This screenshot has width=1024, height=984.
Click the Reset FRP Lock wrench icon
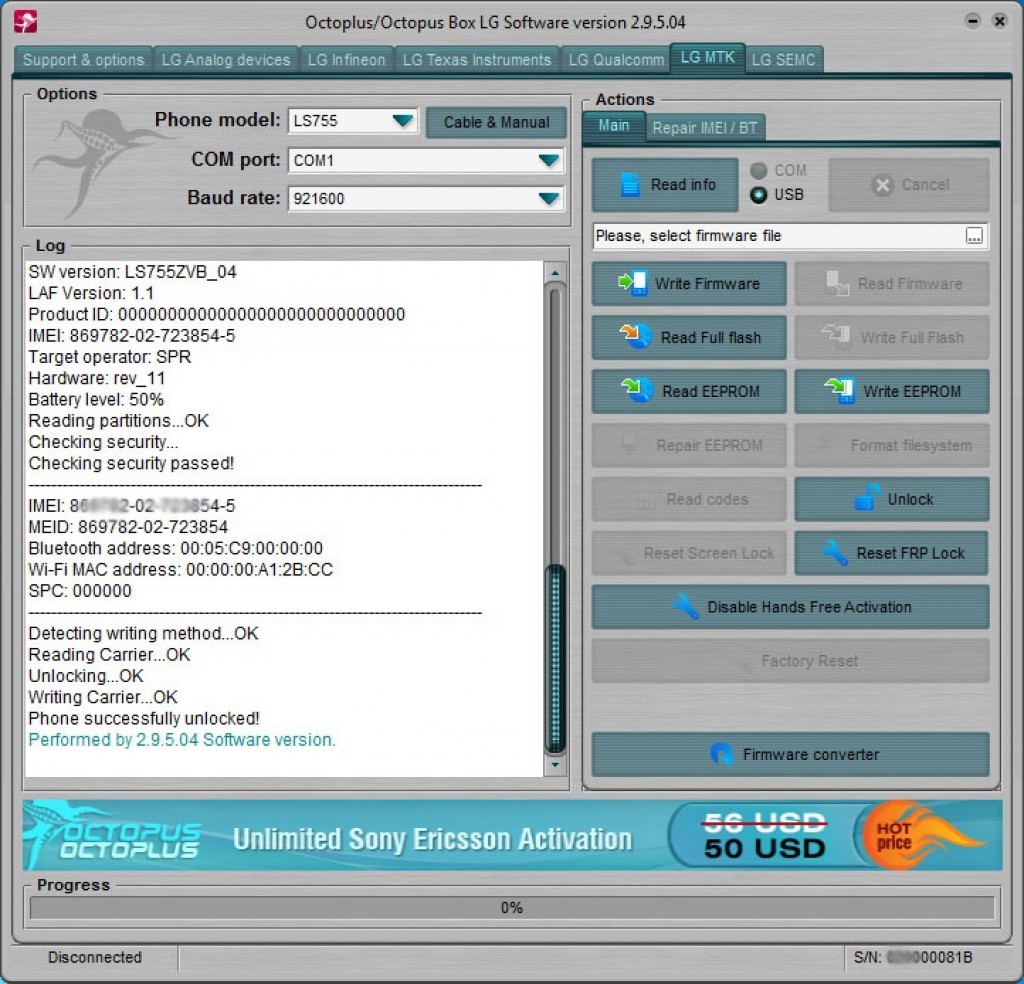point(833,553)
